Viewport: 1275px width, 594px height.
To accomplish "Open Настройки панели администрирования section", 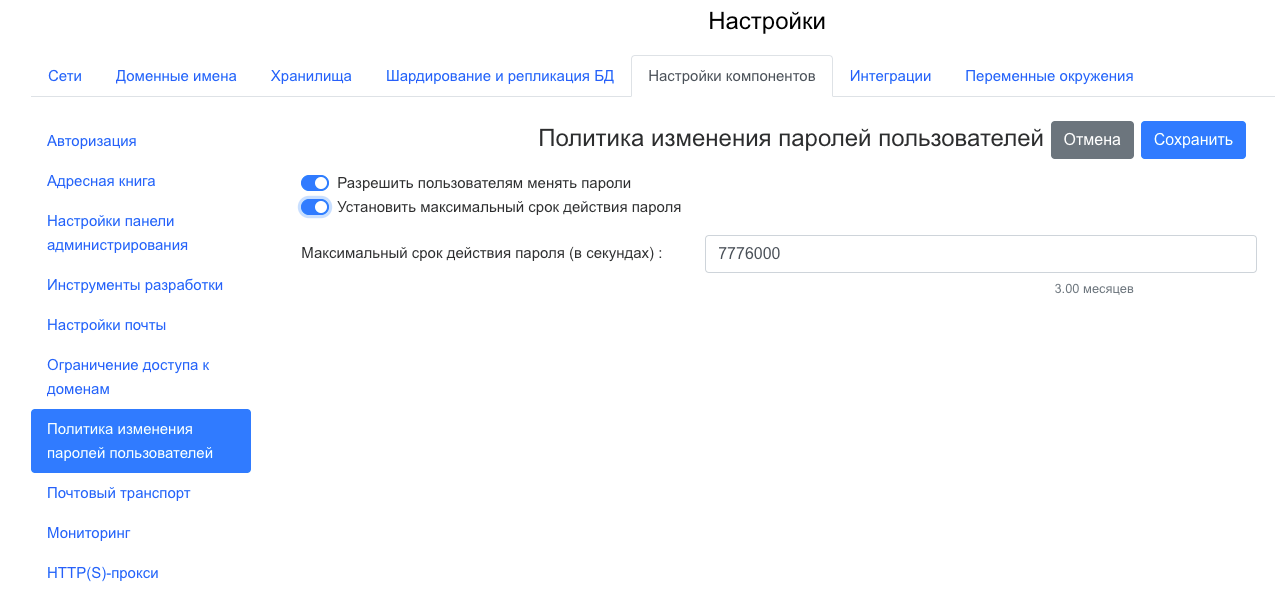I will click(x=117, y=233).
